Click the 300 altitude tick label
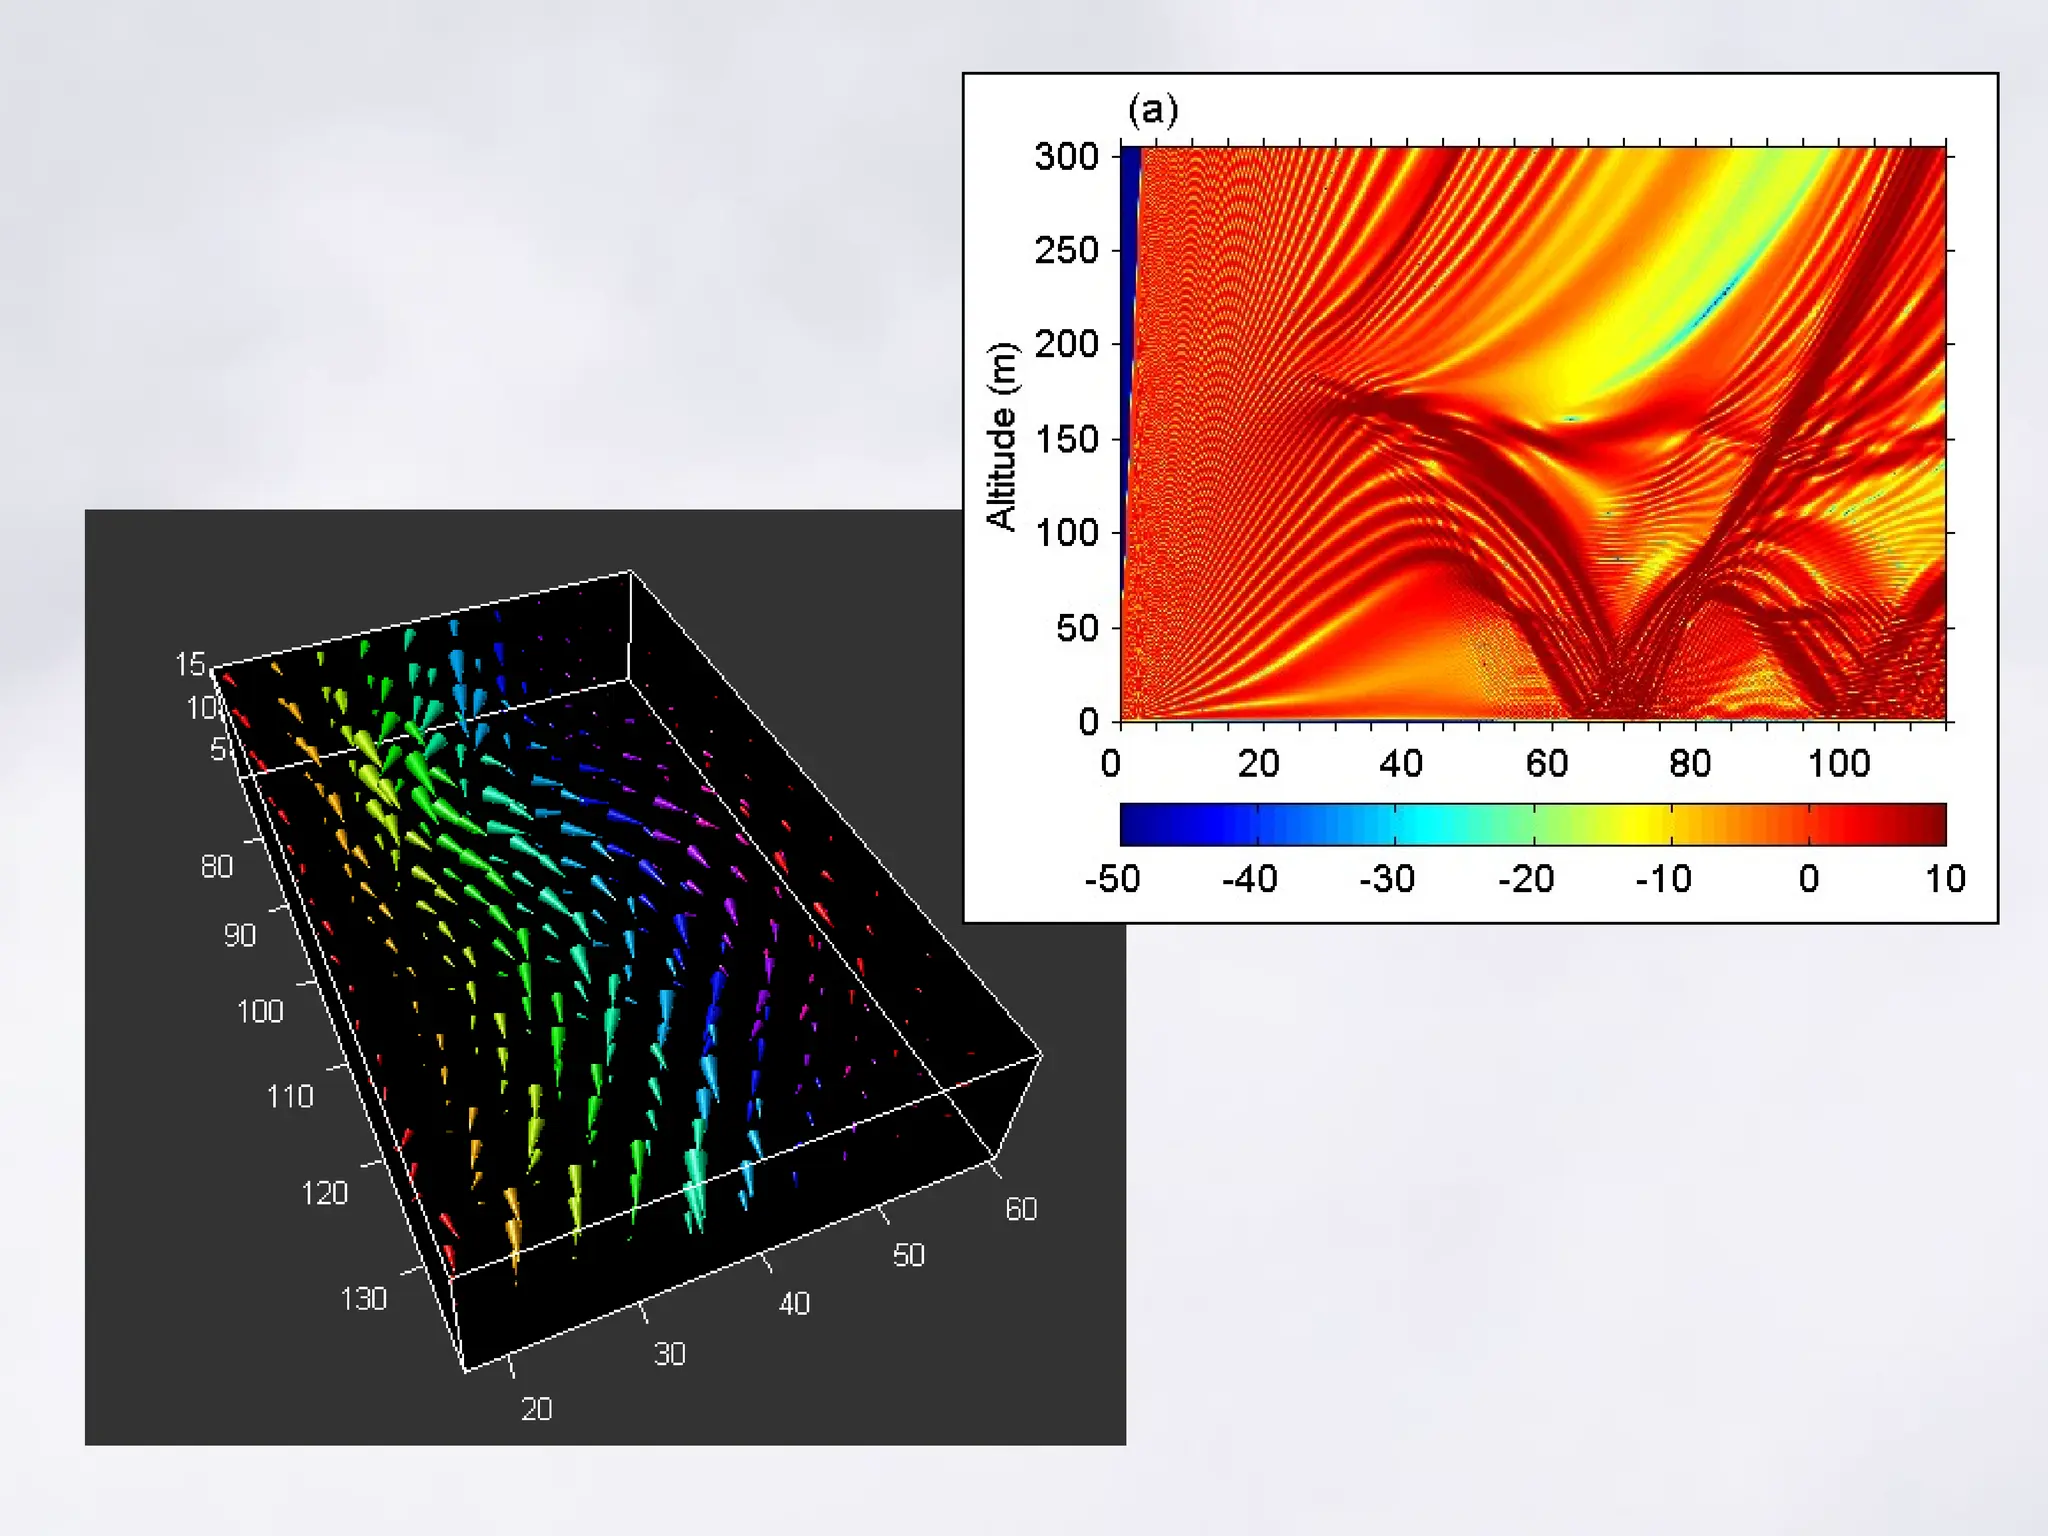Screen dimensions: 2048x1536 (x=1065, y=156)
